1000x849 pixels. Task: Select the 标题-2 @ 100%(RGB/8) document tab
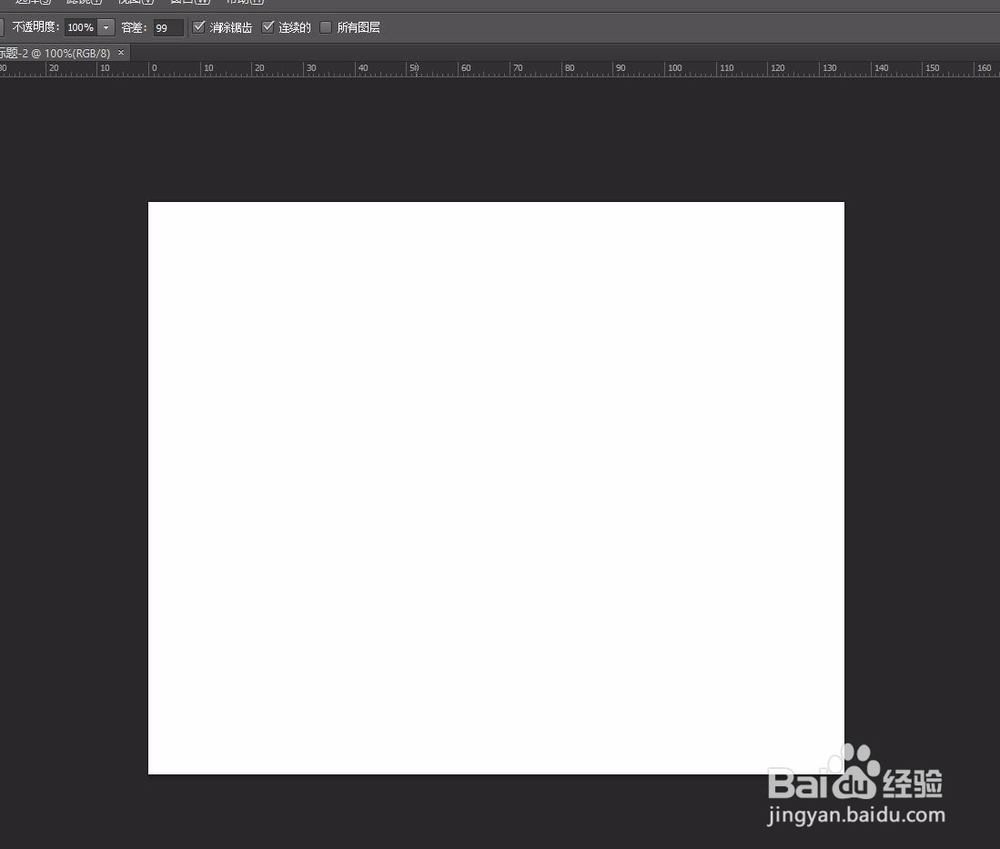(x=56, y=53)
